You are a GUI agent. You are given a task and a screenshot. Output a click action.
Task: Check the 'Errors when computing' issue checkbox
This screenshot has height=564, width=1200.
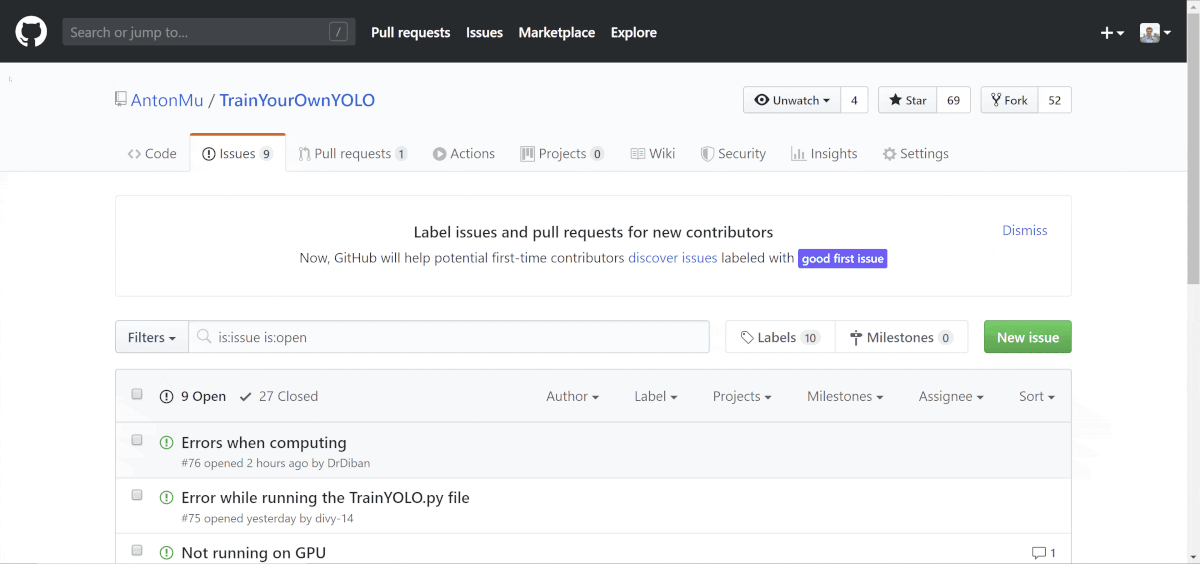(x=138, y=441)
